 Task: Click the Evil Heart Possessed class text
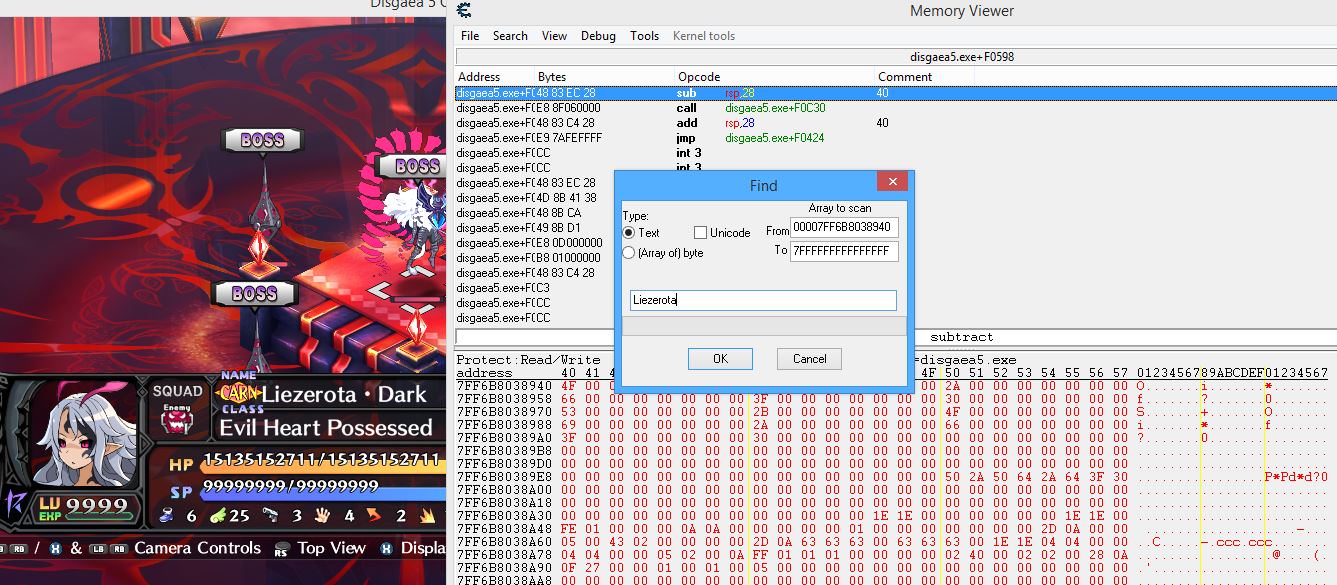(x=326, y=428)
